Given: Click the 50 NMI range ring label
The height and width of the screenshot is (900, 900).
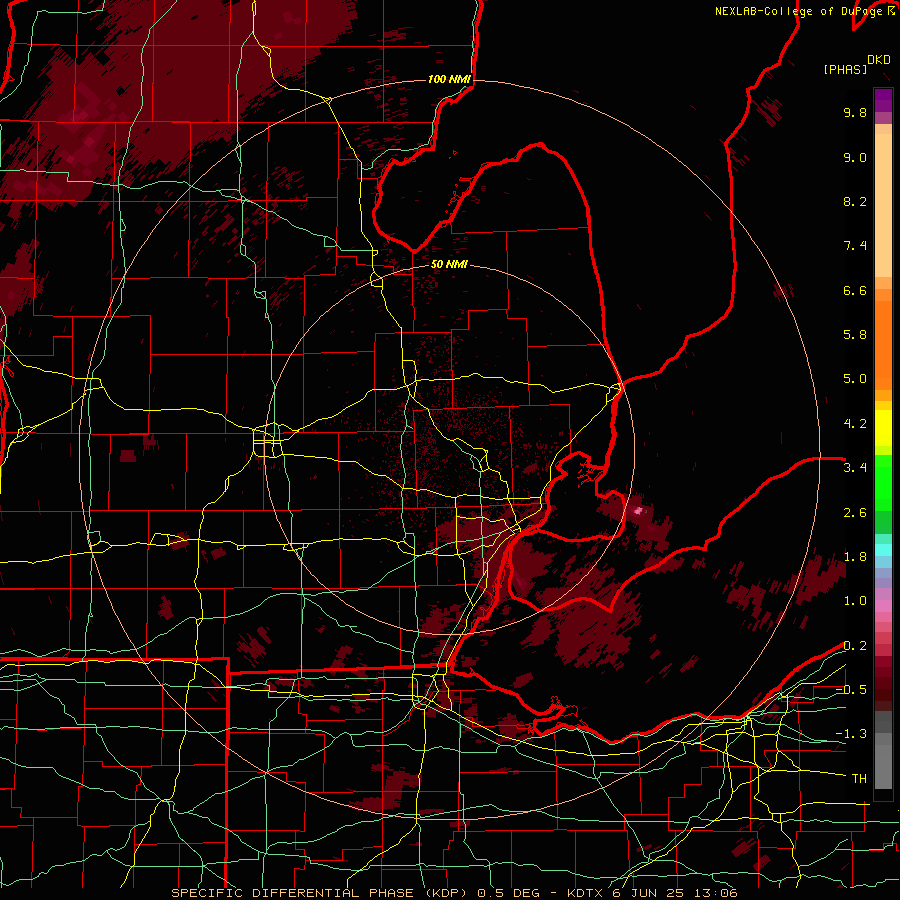Looking at the screenshot, I should click(x=449, y=264).
